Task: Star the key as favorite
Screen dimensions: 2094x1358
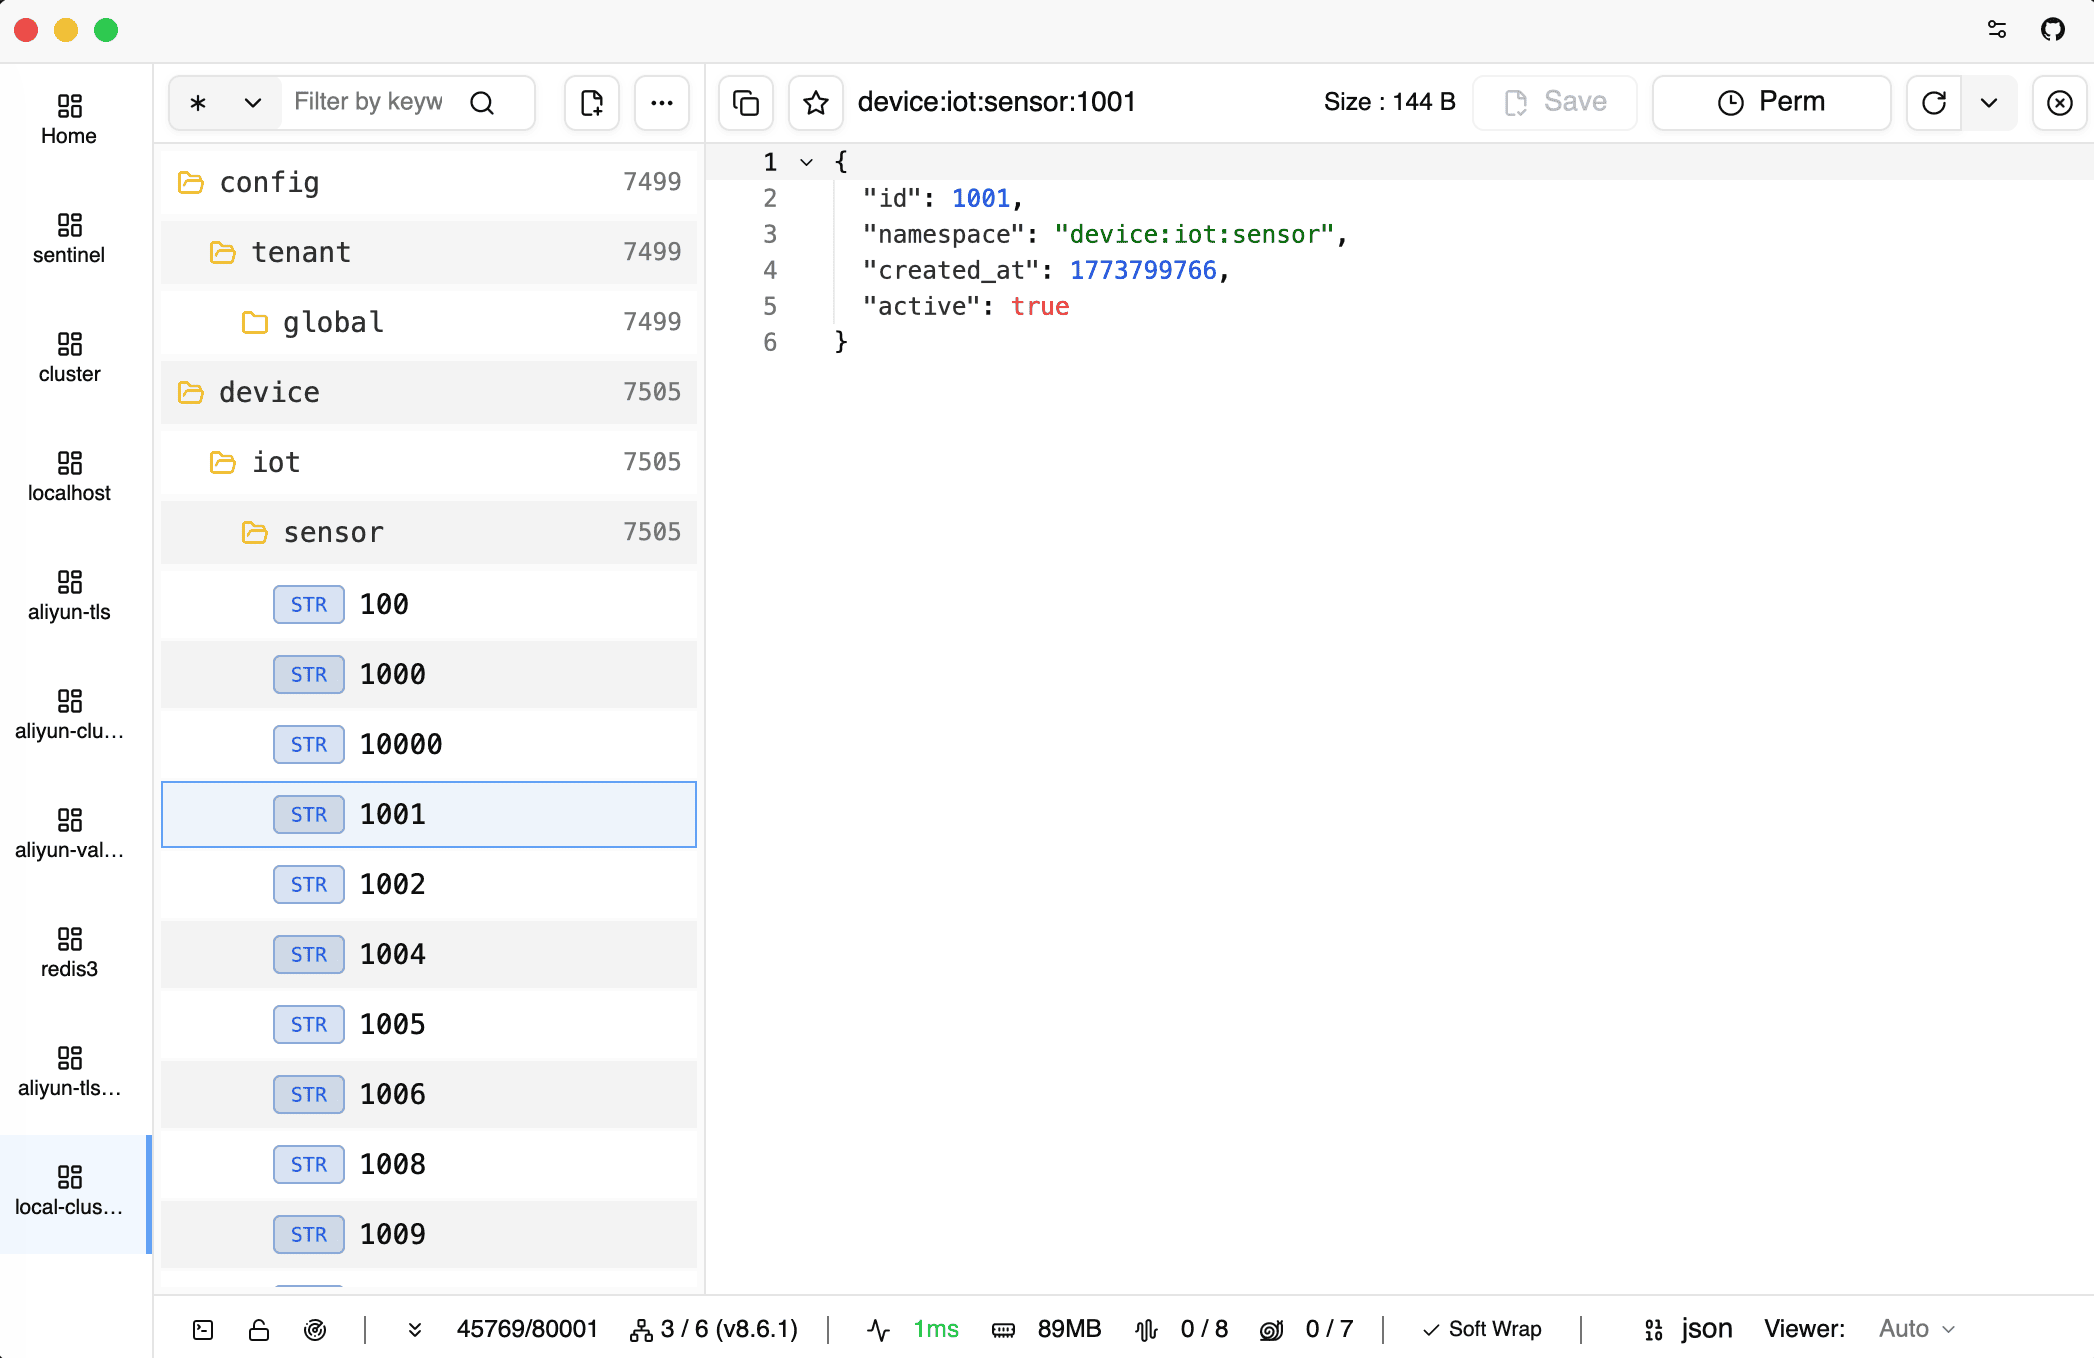Action: click(x=816, y=102)
